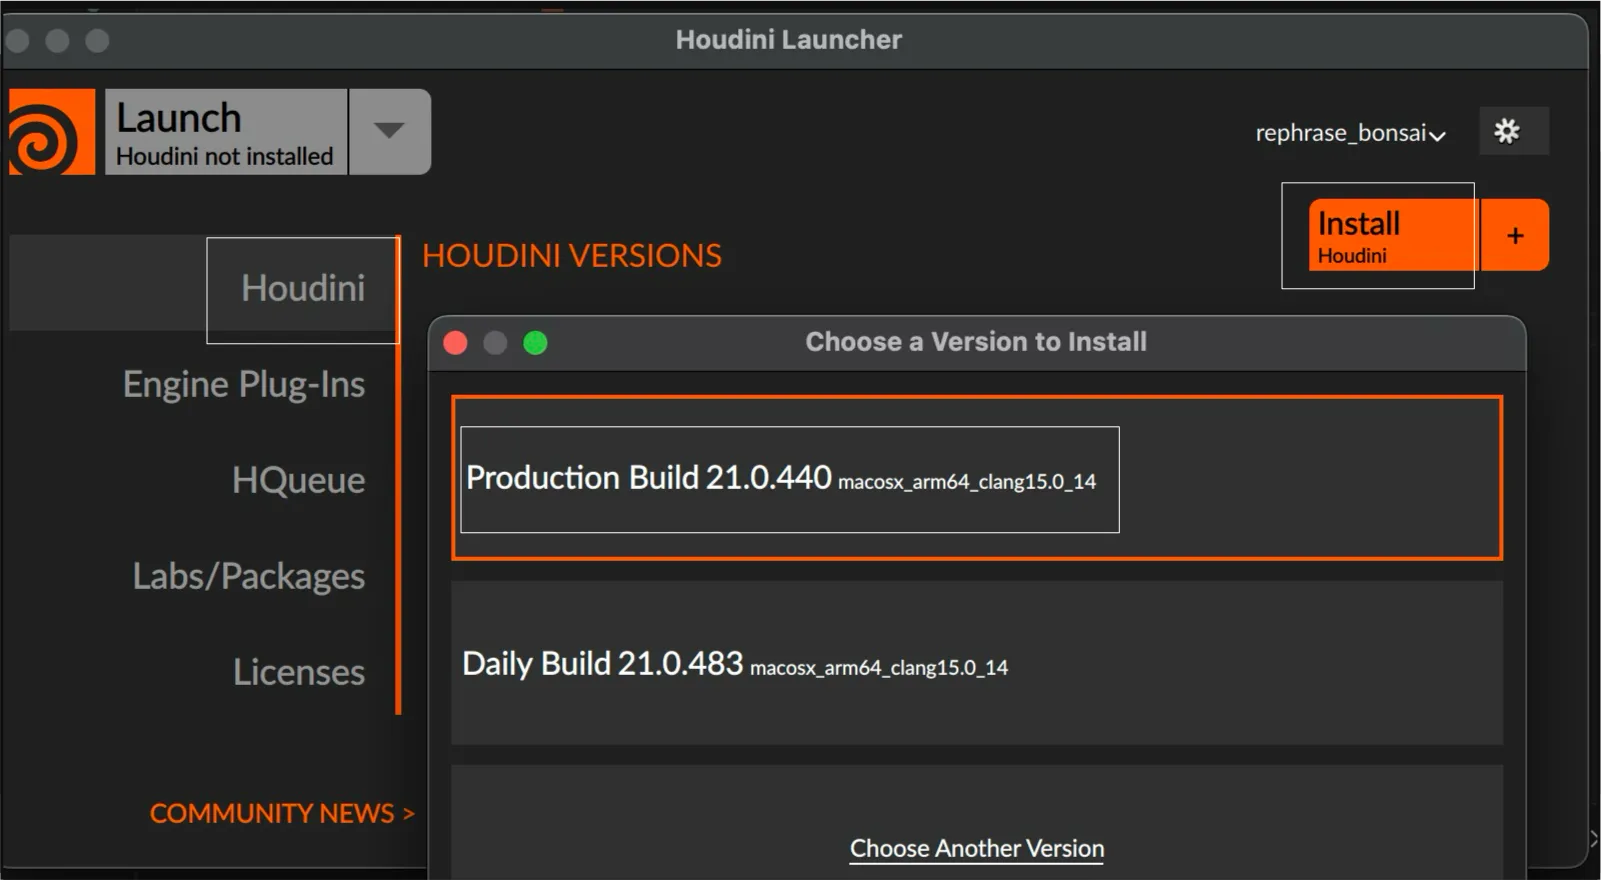Open the COMMUNITY NEWS link
Viewport: 1601px width, 880px height.
(280, 812)
